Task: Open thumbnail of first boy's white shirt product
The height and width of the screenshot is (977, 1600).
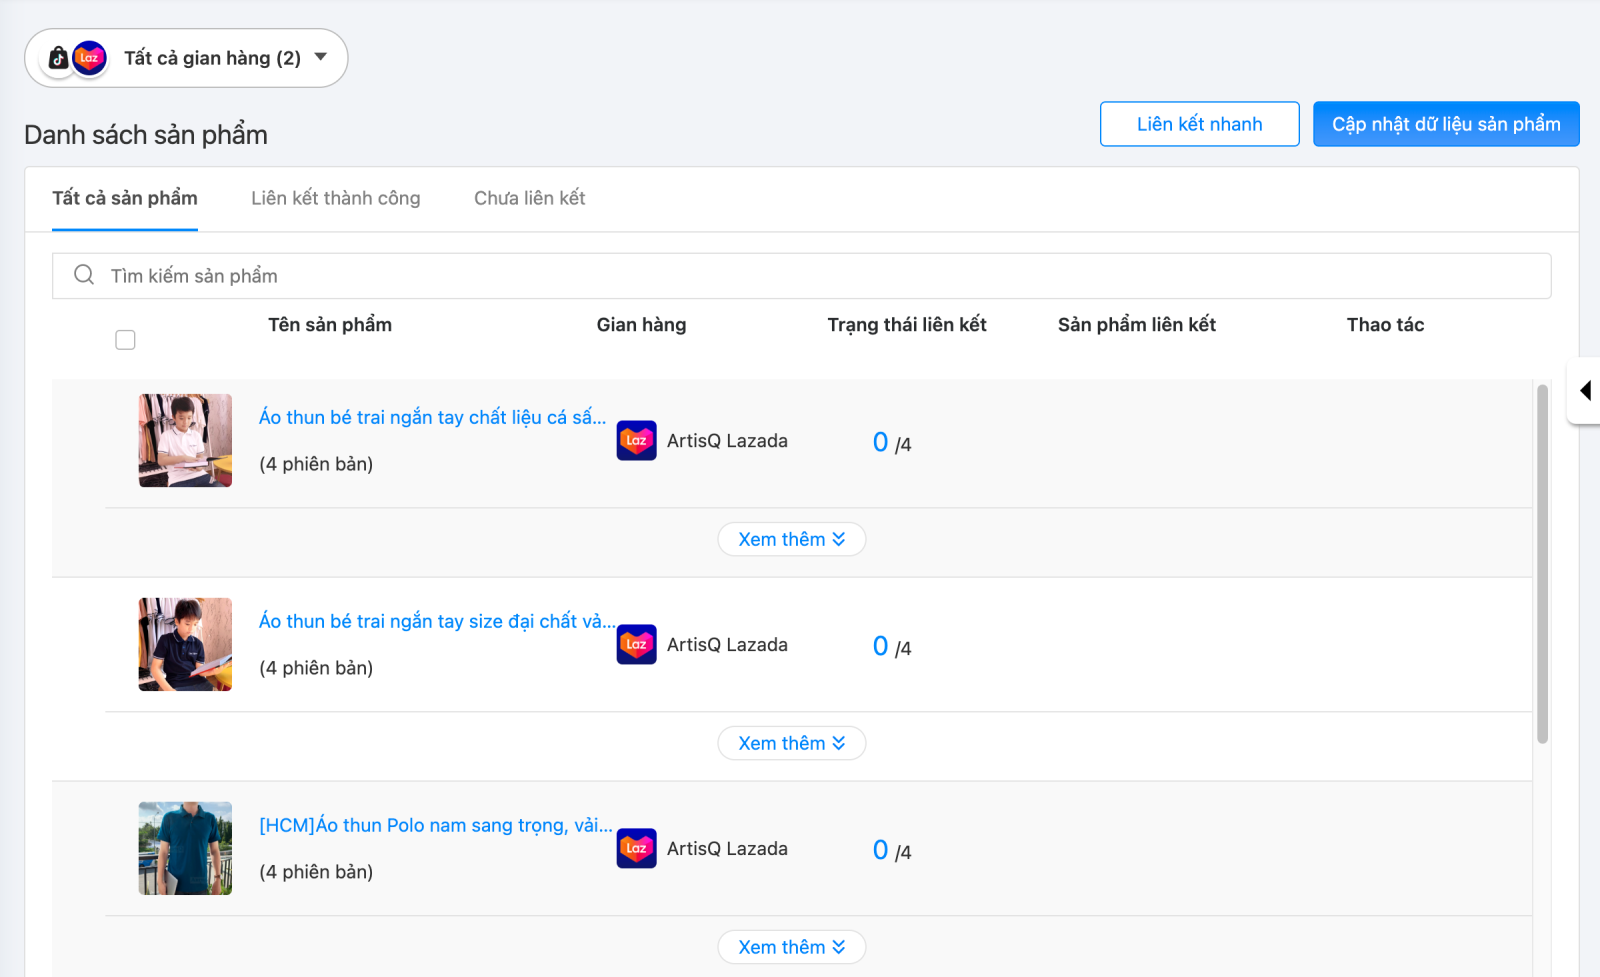Action: [185, 440]
